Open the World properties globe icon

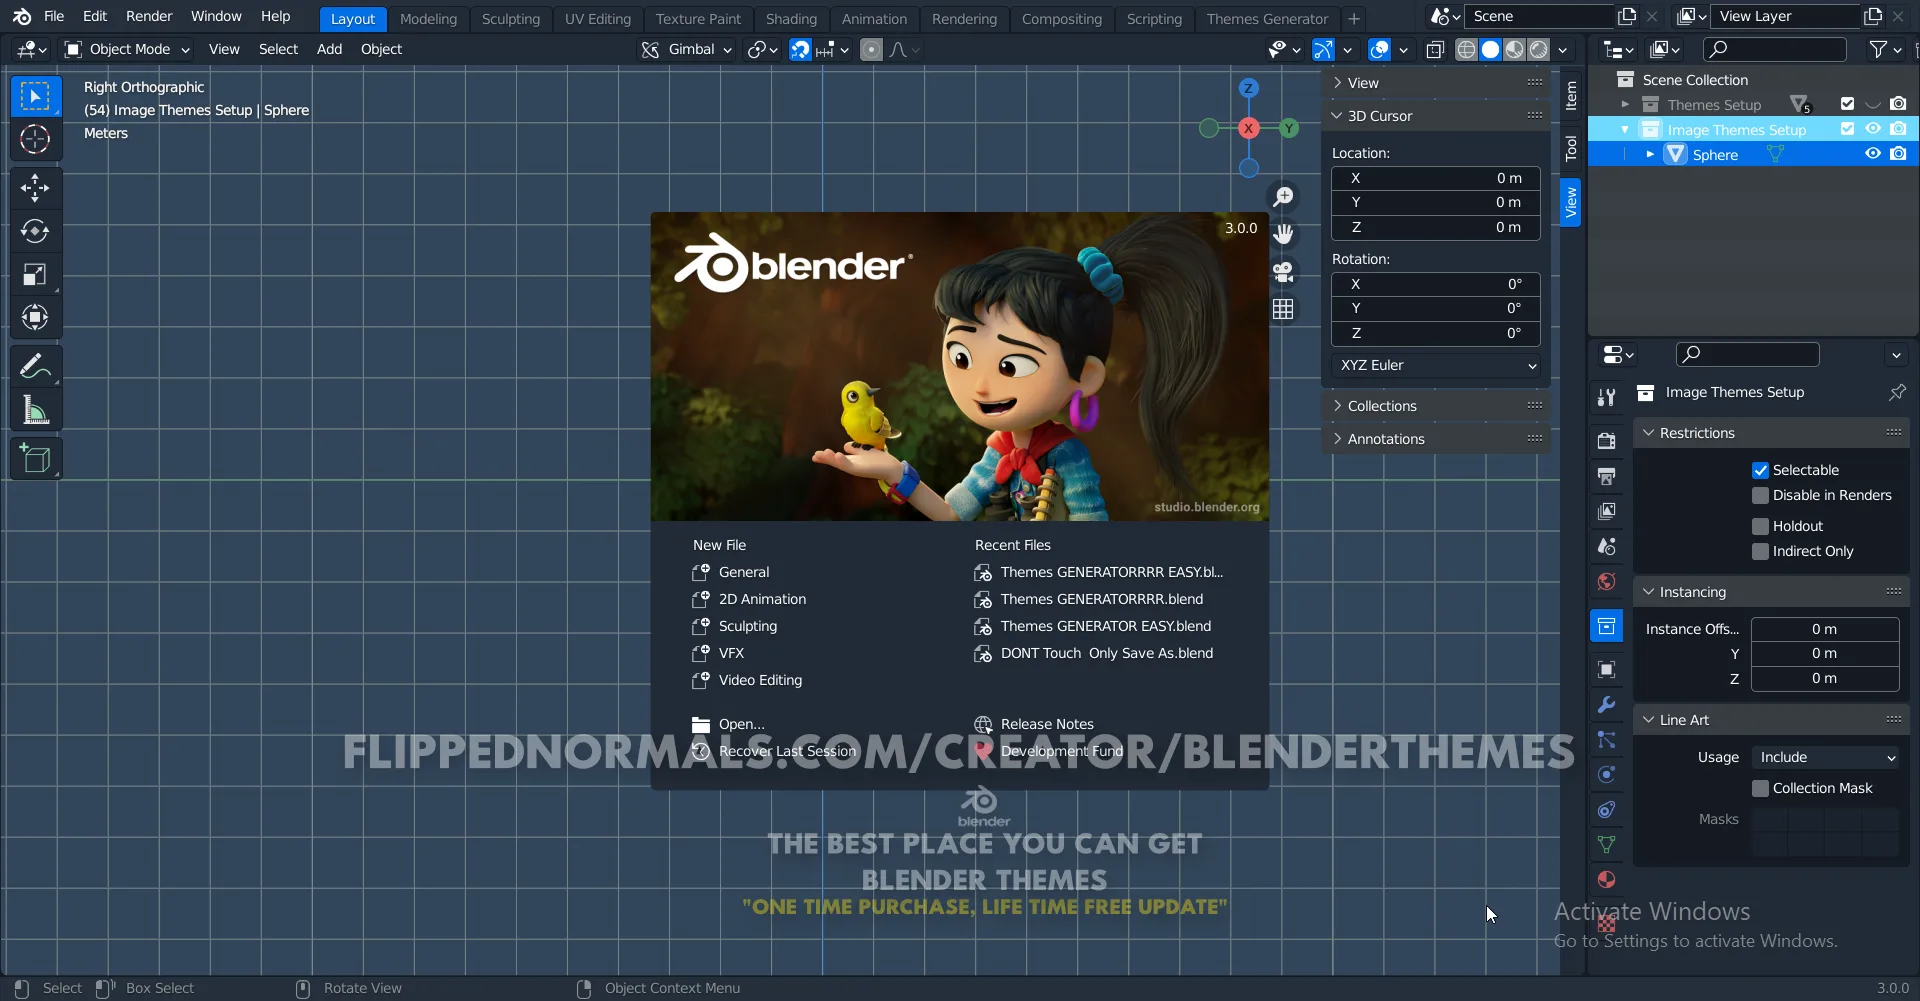1606,581
